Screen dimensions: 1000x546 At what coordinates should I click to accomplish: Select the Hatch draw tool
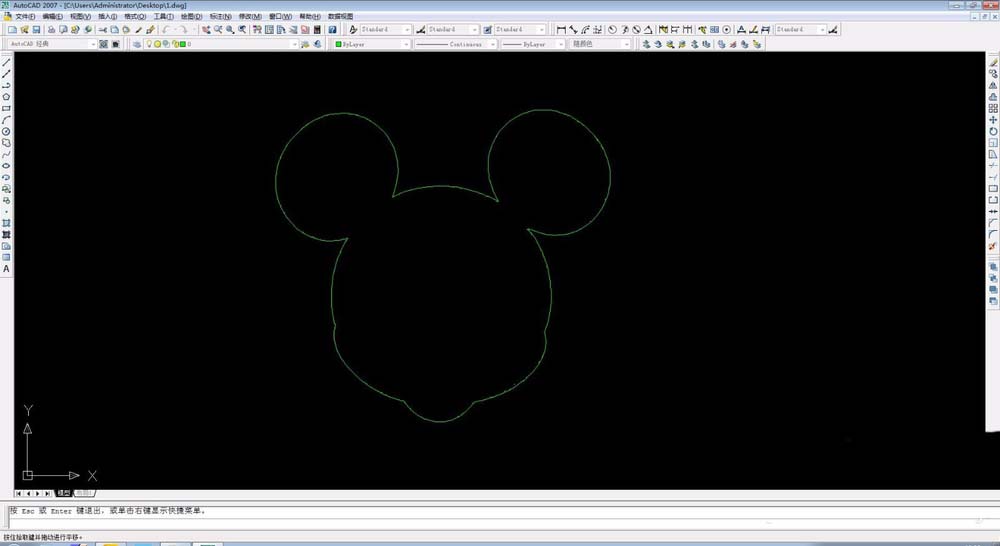[6, 223]
